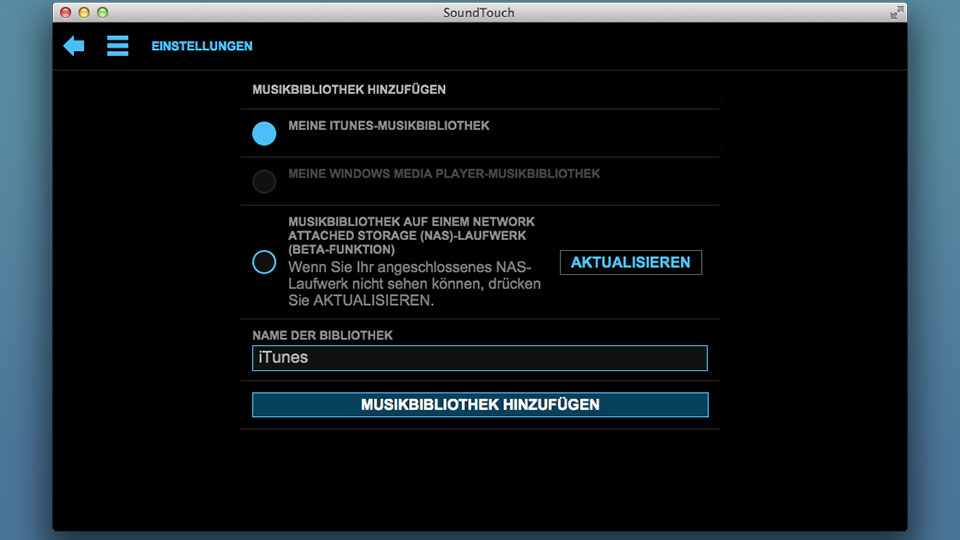Viewport: 960px width, 540px height.
Task: Click the MEINE WINDOWS MEDIA PLAYER-MUSIKBIBLIOTHEK label
Action: (444, 174)
